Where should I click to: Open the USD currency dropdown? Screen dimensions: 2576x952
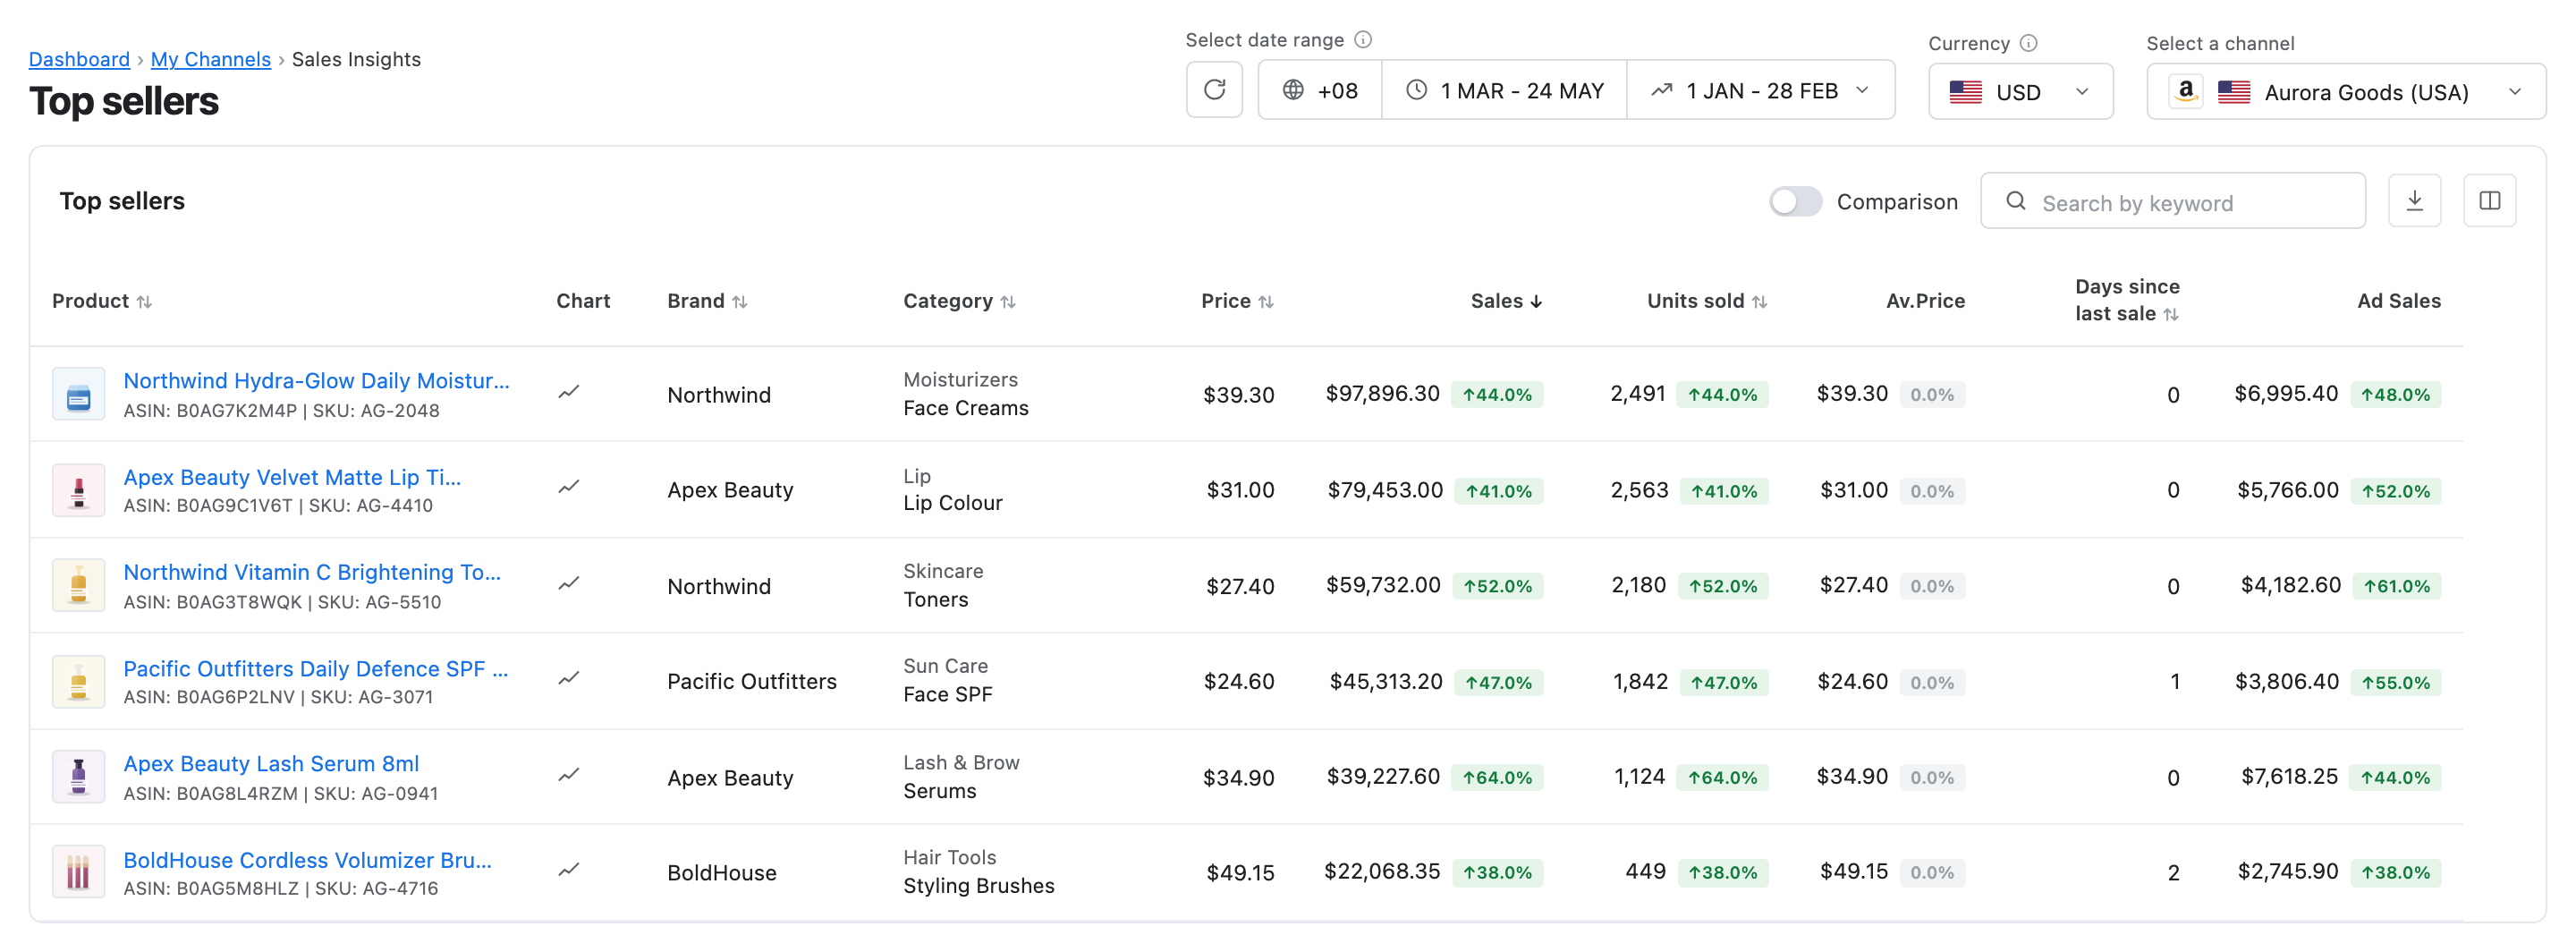pyautogui.click(x=2020, y=92)
